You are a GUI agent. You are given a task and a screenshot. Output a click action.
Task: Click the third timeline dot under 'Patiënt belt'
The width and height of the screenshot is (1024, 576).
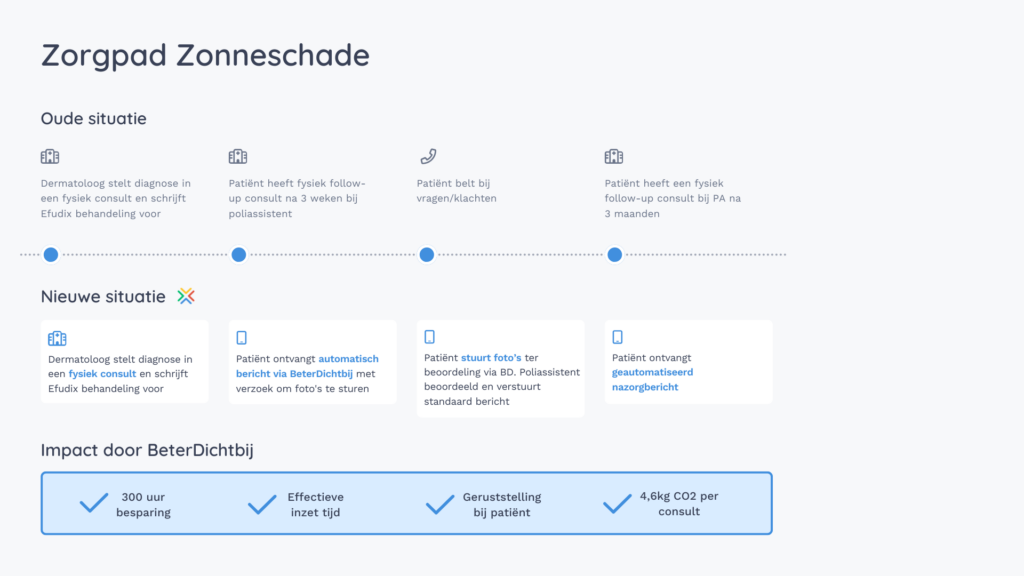(x=427, y=255)
